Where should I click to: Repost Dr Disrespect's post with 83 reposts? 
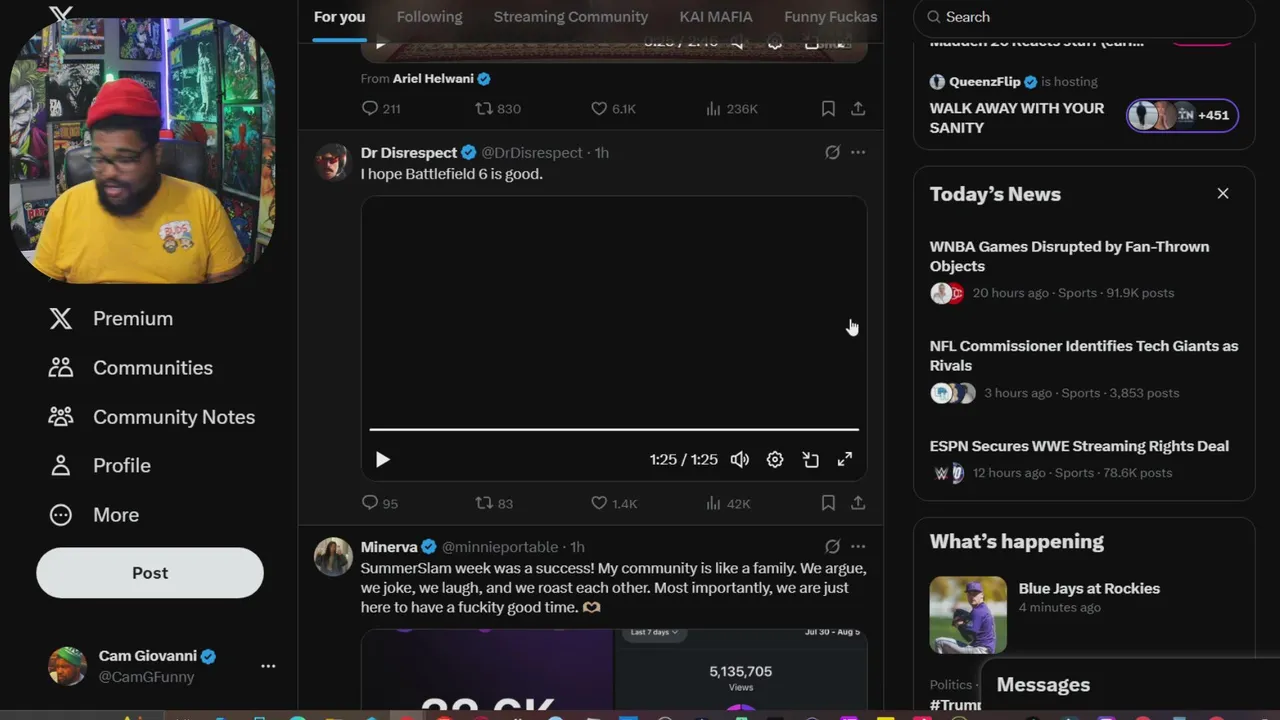pyautogui.click(x=493, y=503)
